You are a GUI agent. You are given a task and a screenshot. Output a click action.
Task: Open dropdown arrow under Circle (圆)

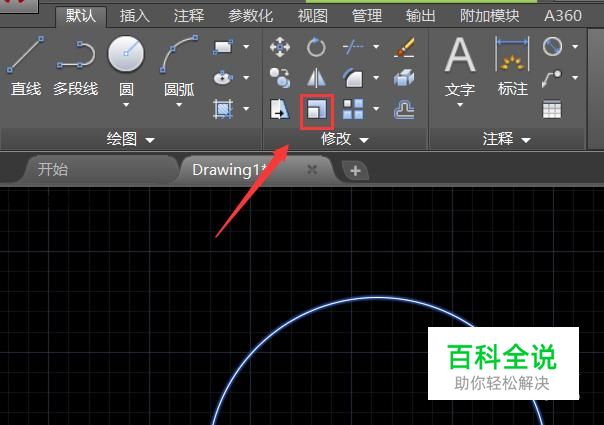(x=126, y=104)
